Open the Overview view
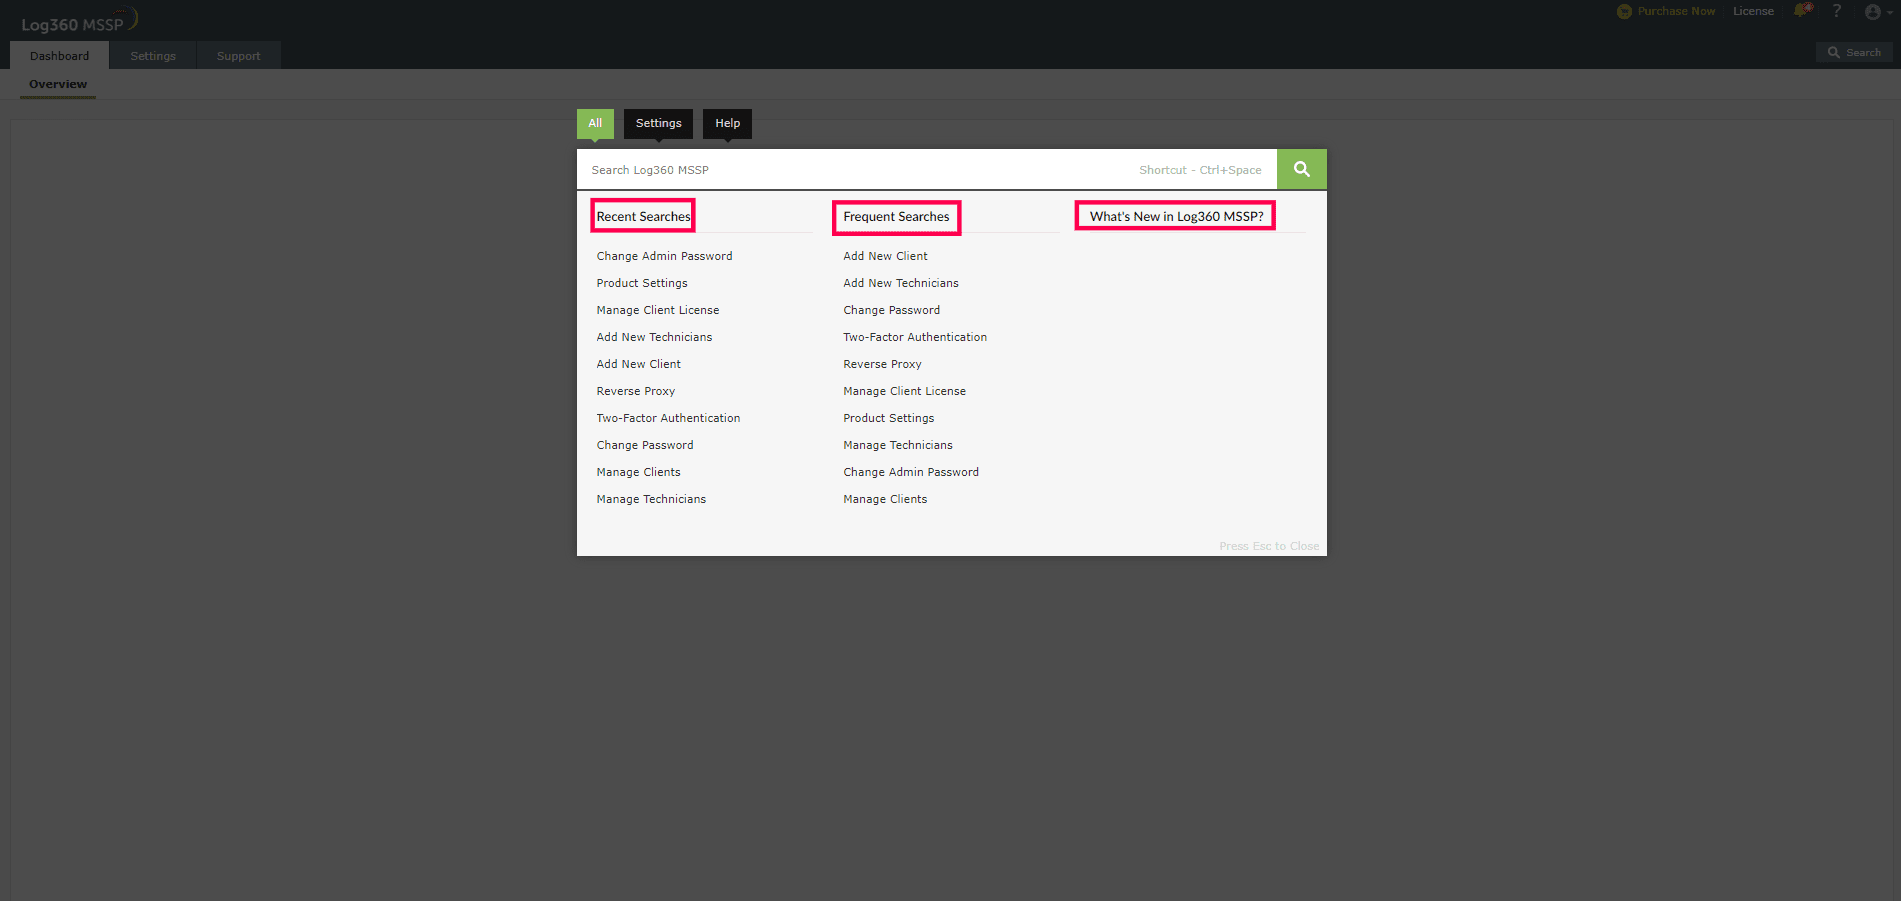The width and height of the screenshot is (1901, 901). (57, 84)
